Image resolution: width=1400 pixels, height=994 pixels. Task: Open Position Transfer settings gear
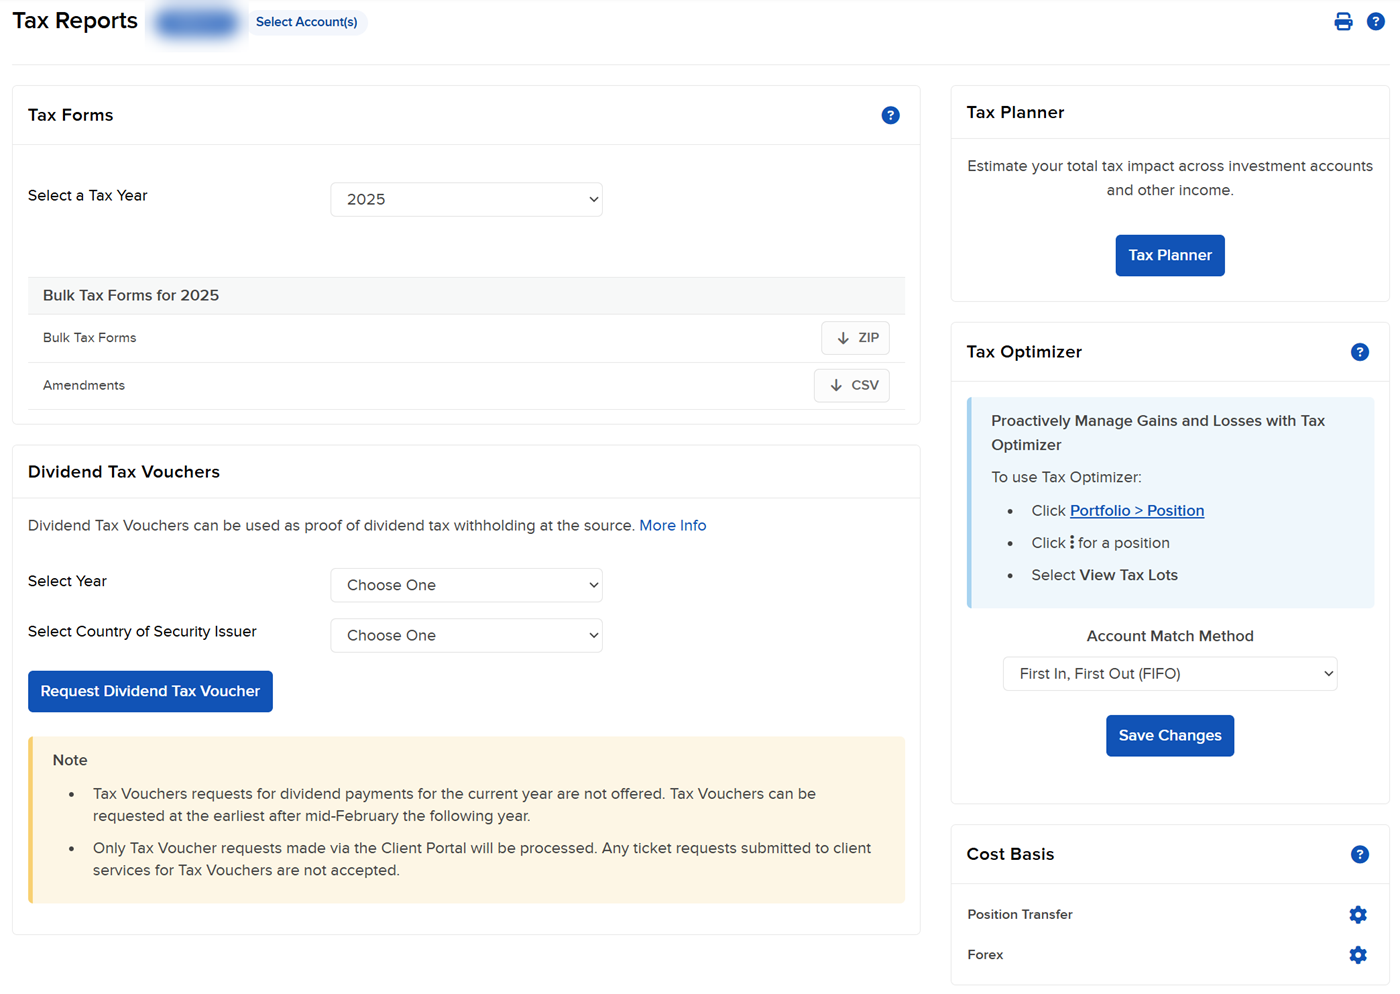coord(1357,914)
